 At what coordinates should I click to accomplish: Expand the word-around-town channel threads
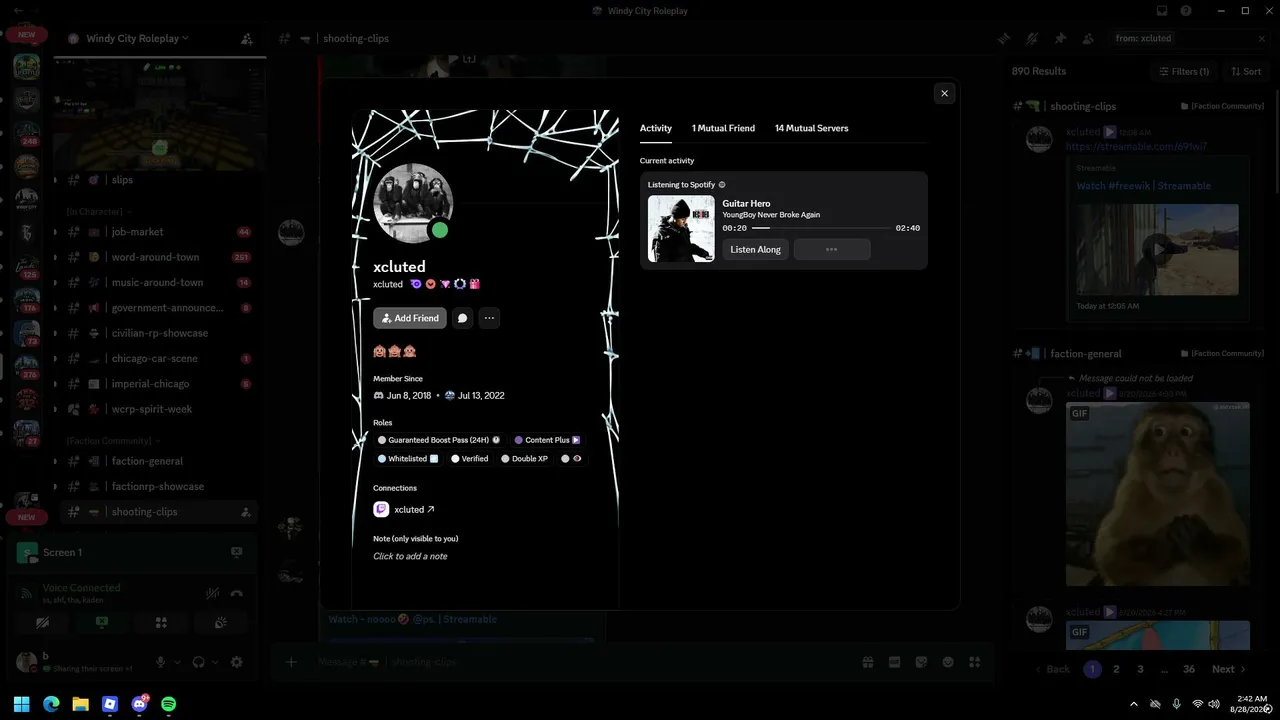pyautogui.click(x=55, y=257)
